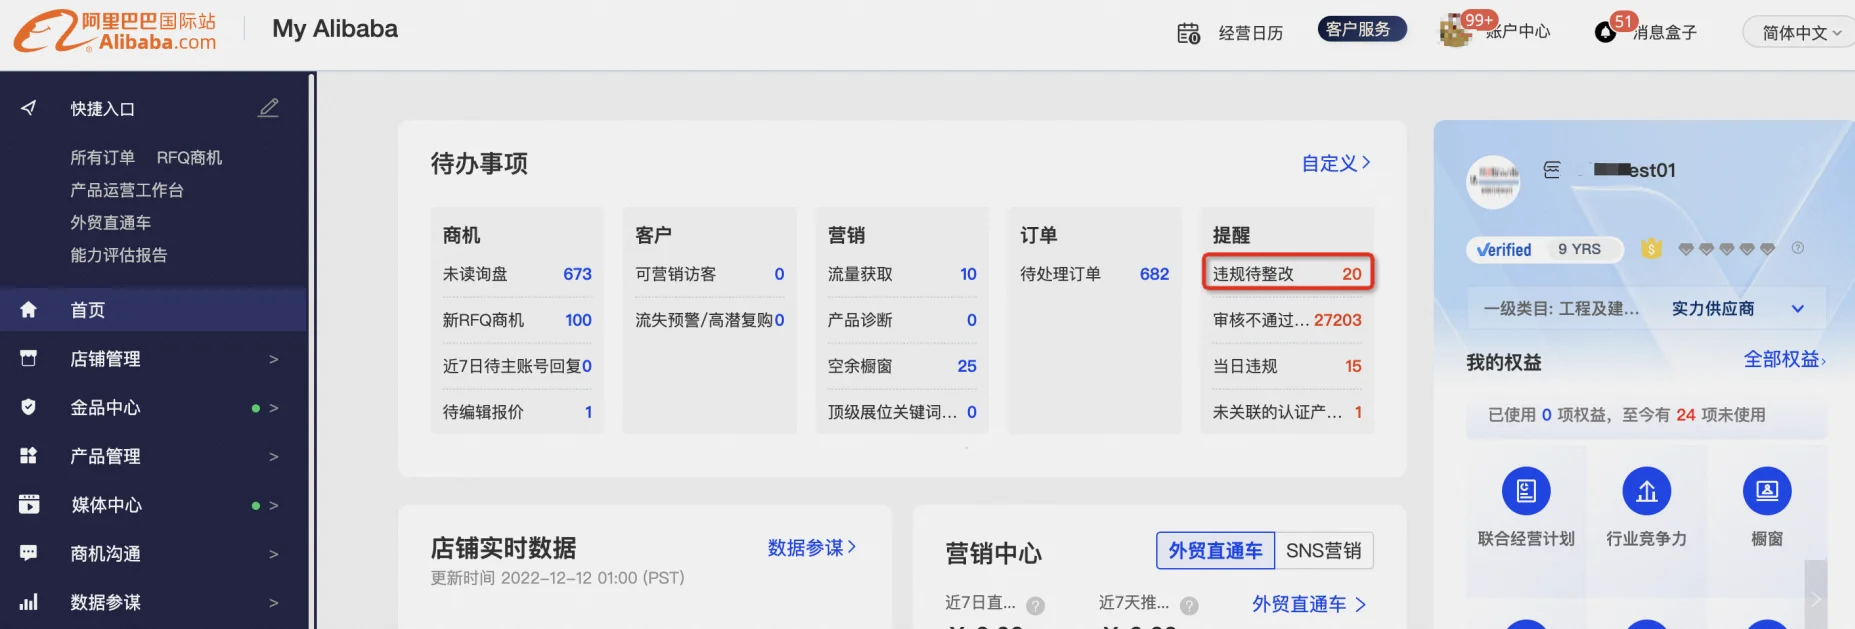Click the 近7日待主账号回复 row

(x=517, y=366)
